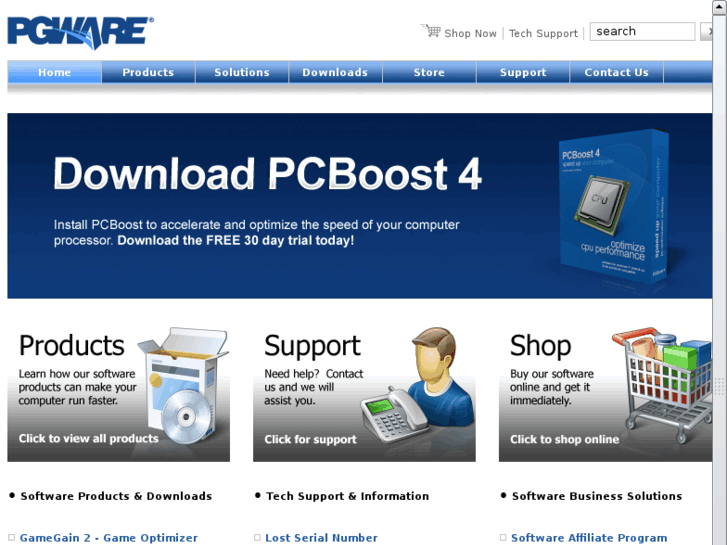
Task: Click 'Tech Support & Information' heading
Action: (x=347, y=496)
